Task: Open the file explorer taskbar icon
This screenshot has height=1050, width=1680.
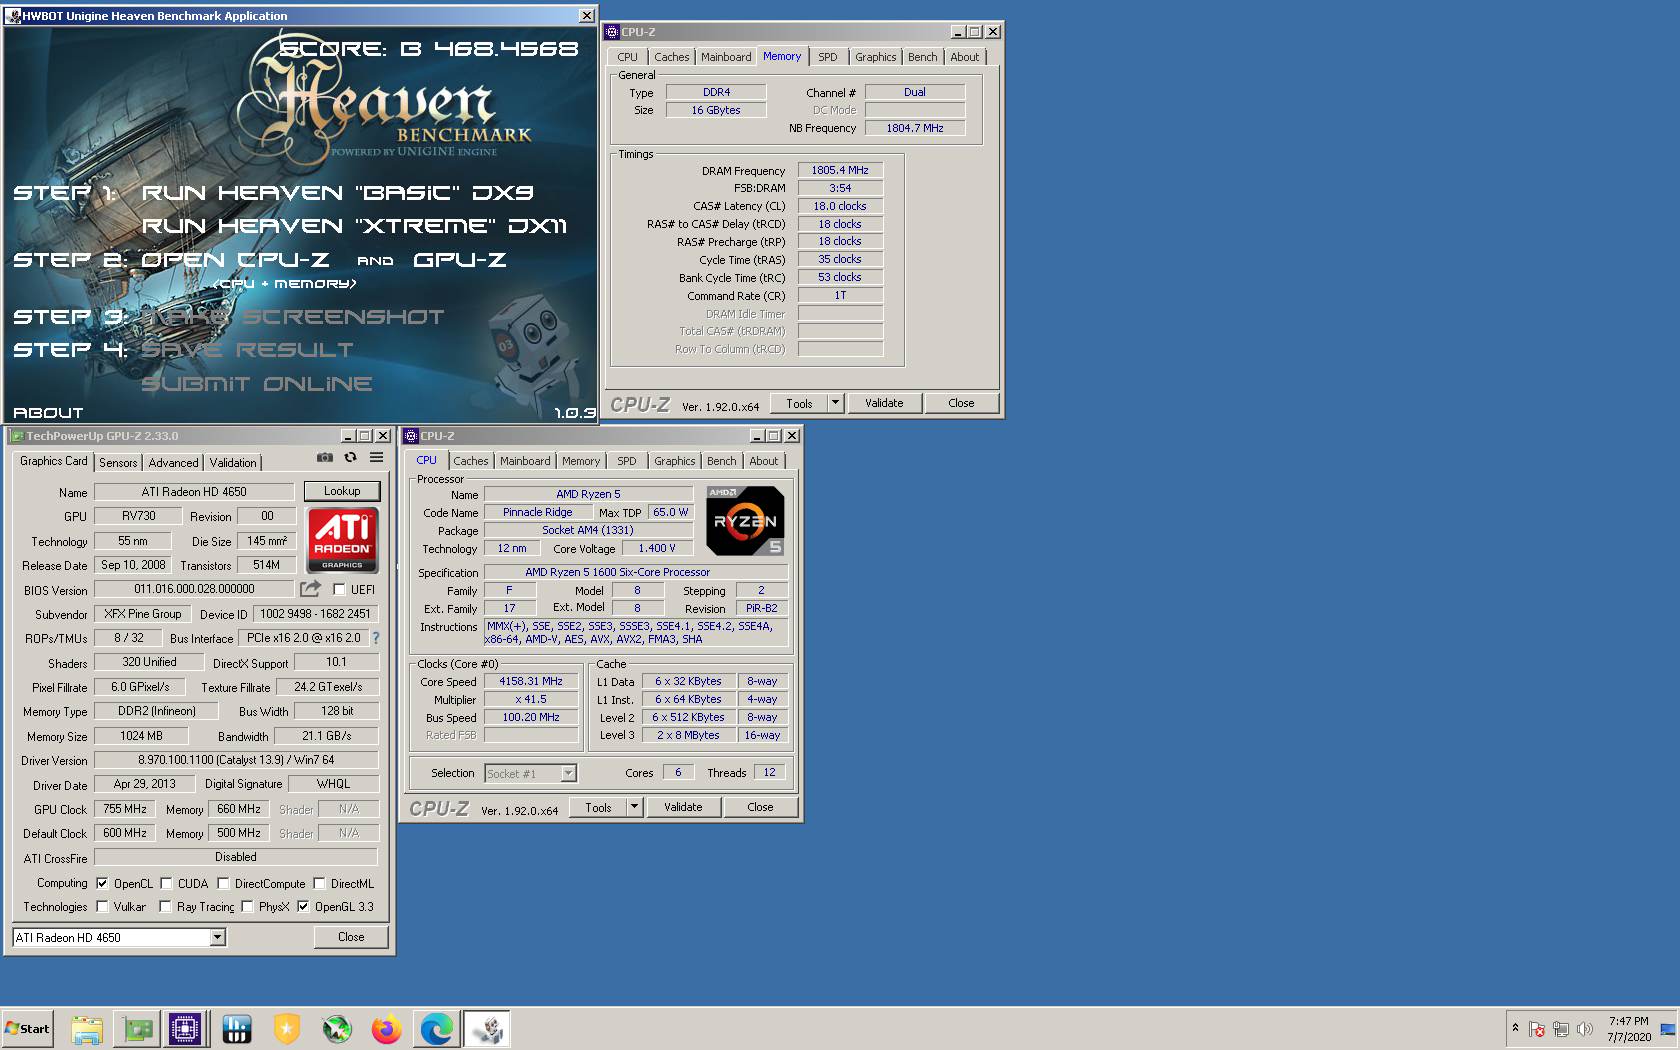Action: click(x=87, y=1029)
